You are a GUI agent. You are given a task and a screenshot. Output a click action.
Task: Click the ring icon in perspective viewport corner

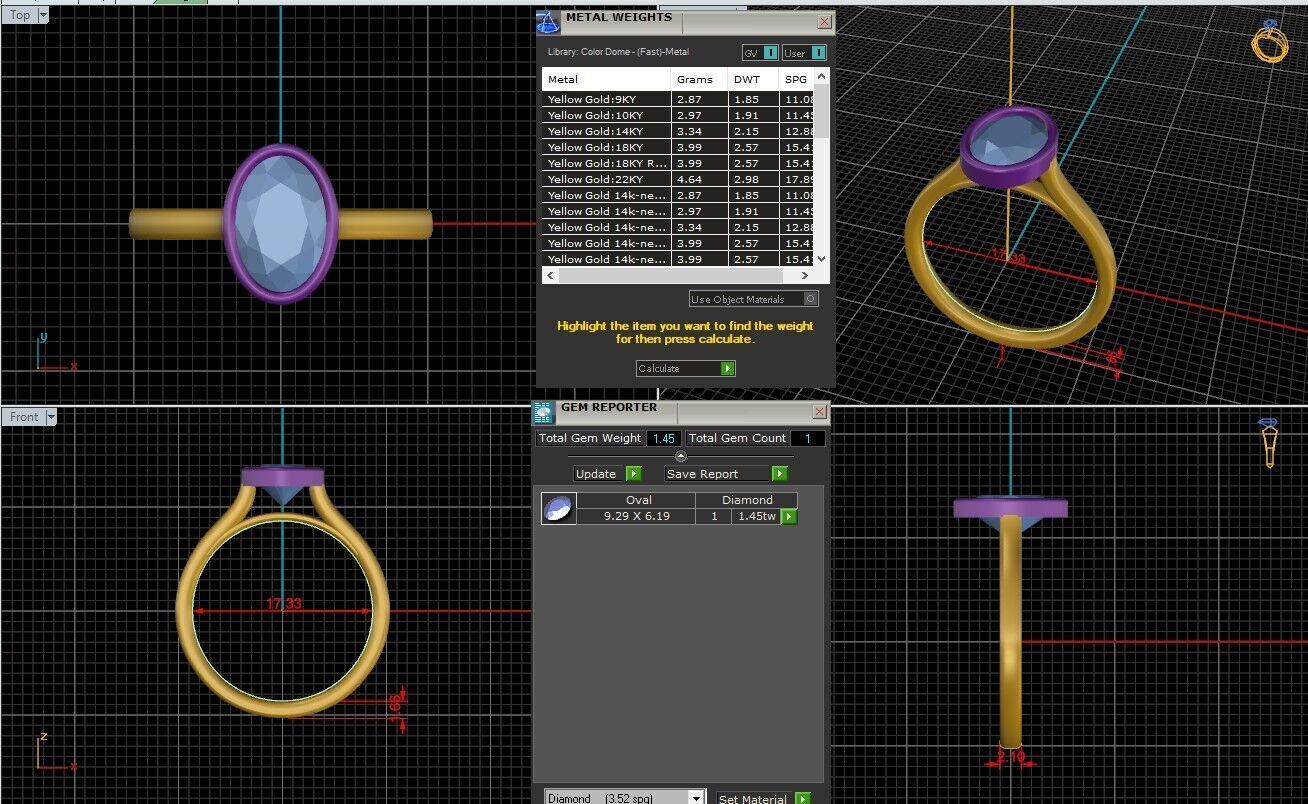click(x=1271, y=41)
